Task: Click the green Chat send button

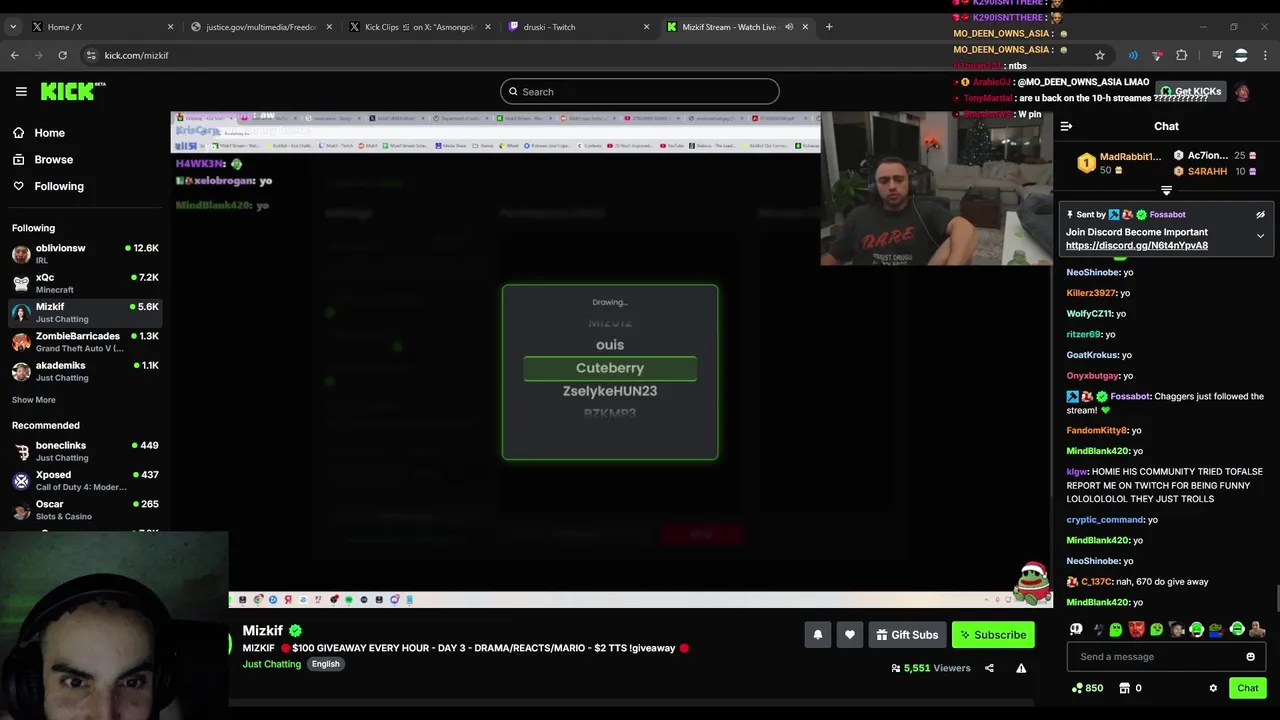Action: click(1248, 688)
